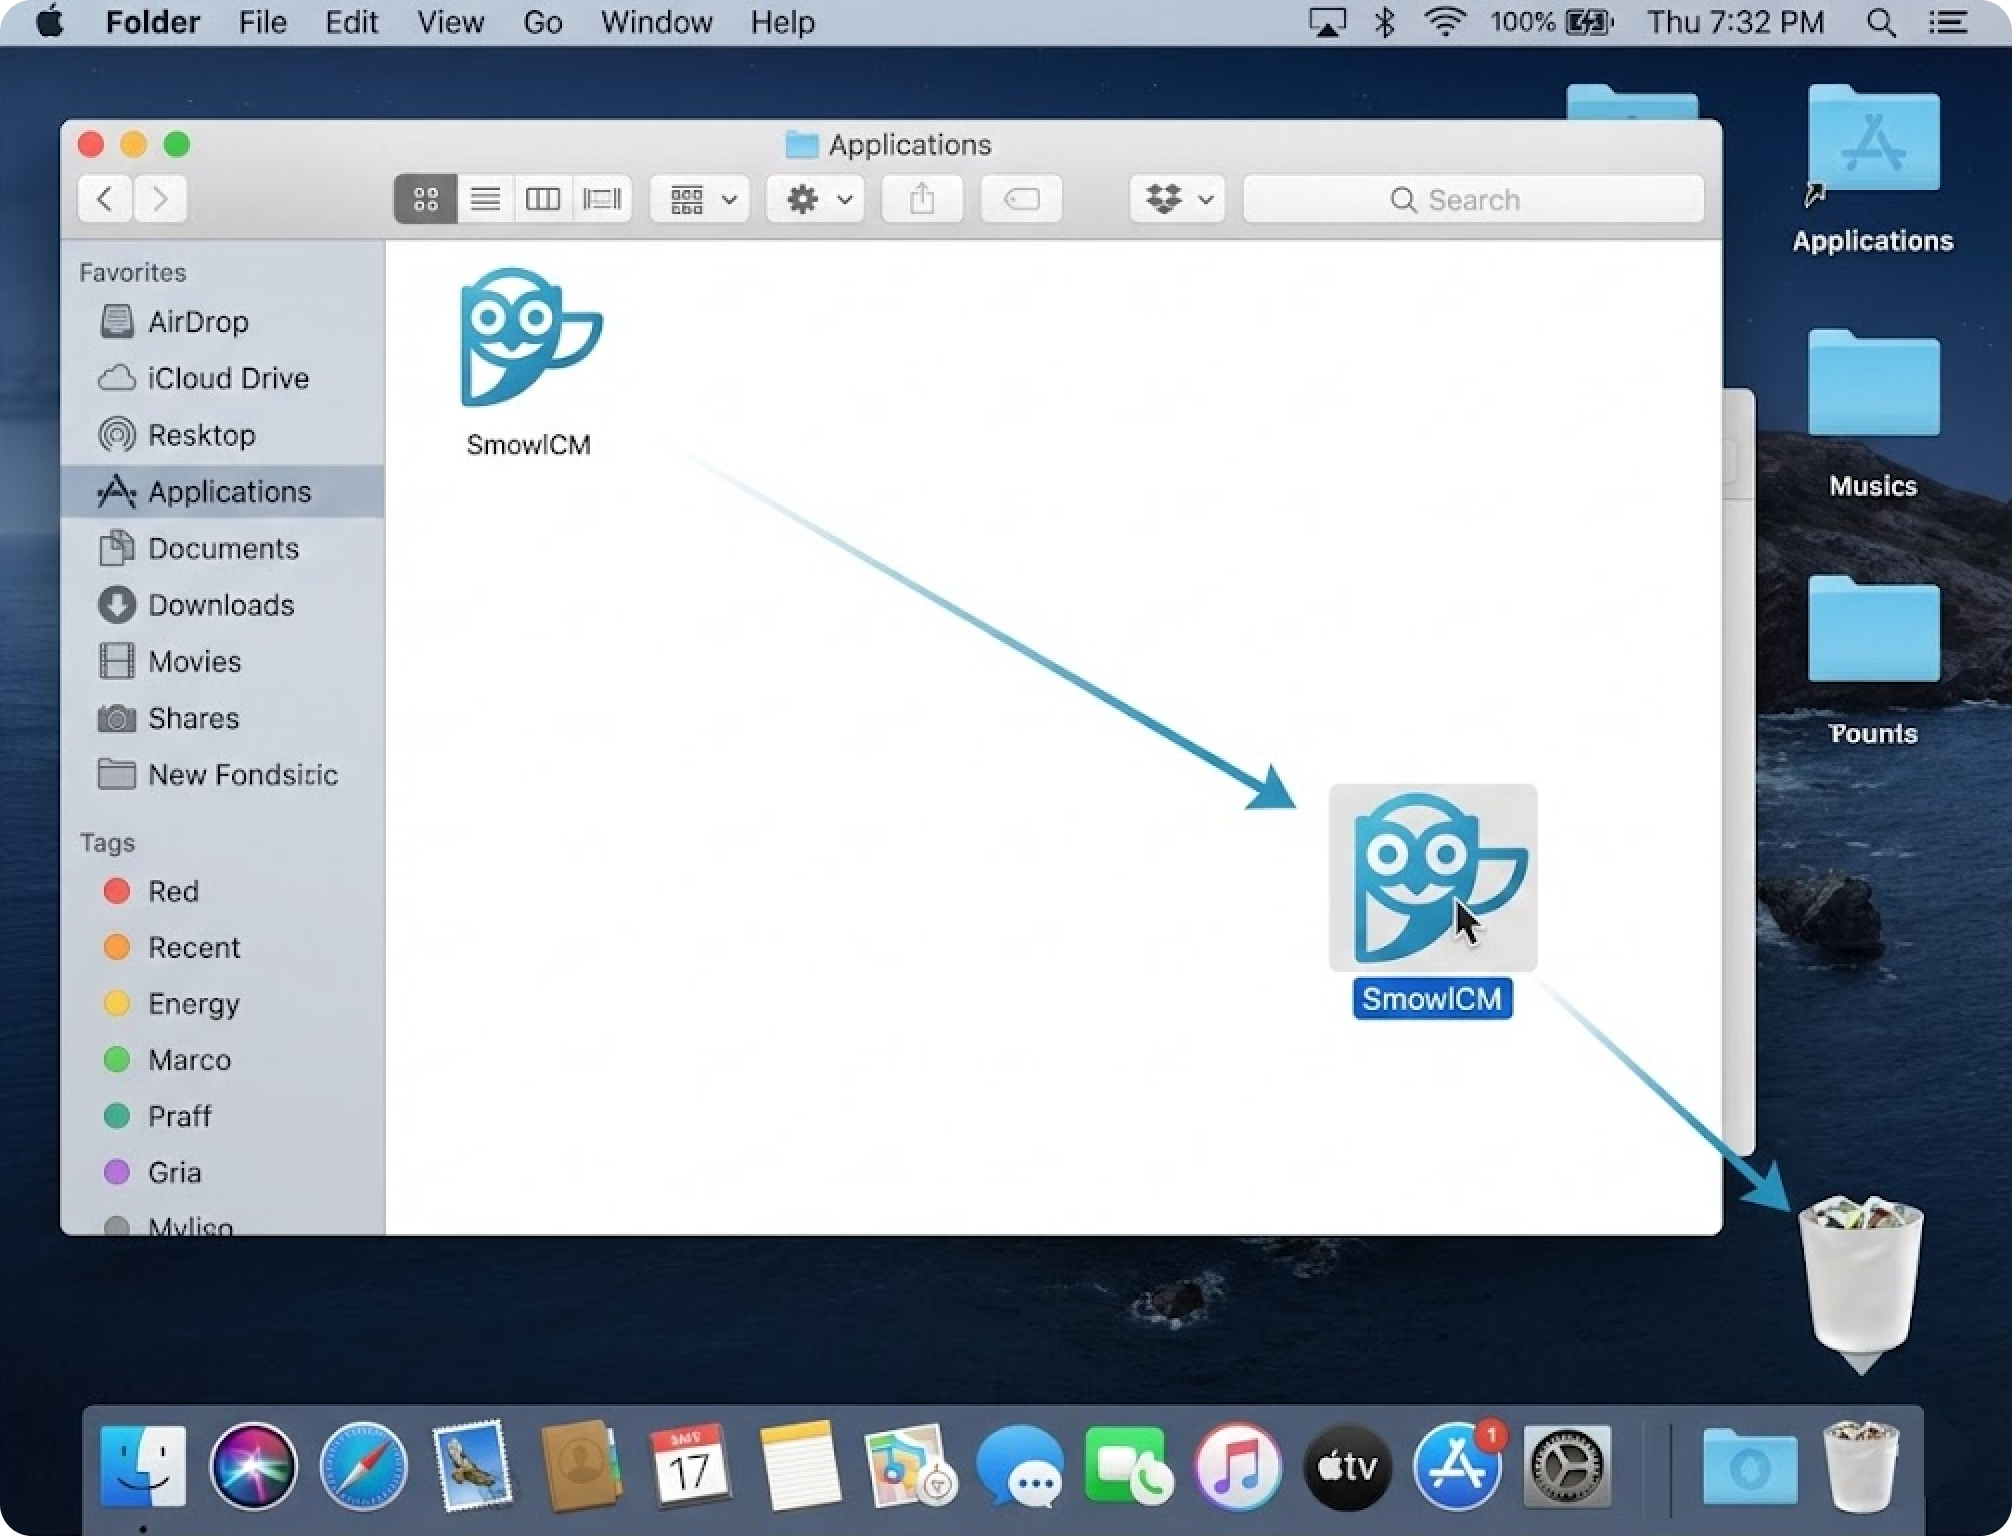
Task: Expand the Dropbox toolbar dropdown
Action: 1177,199
